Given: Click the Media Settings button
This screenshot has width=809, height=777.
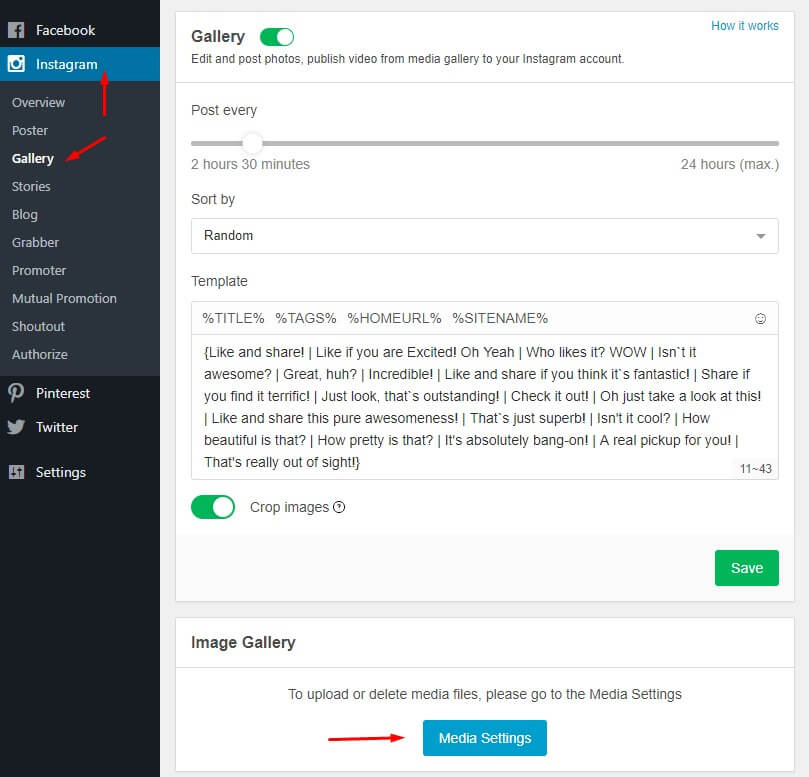Looking at the screenshot, I should [x=484, y=738].
